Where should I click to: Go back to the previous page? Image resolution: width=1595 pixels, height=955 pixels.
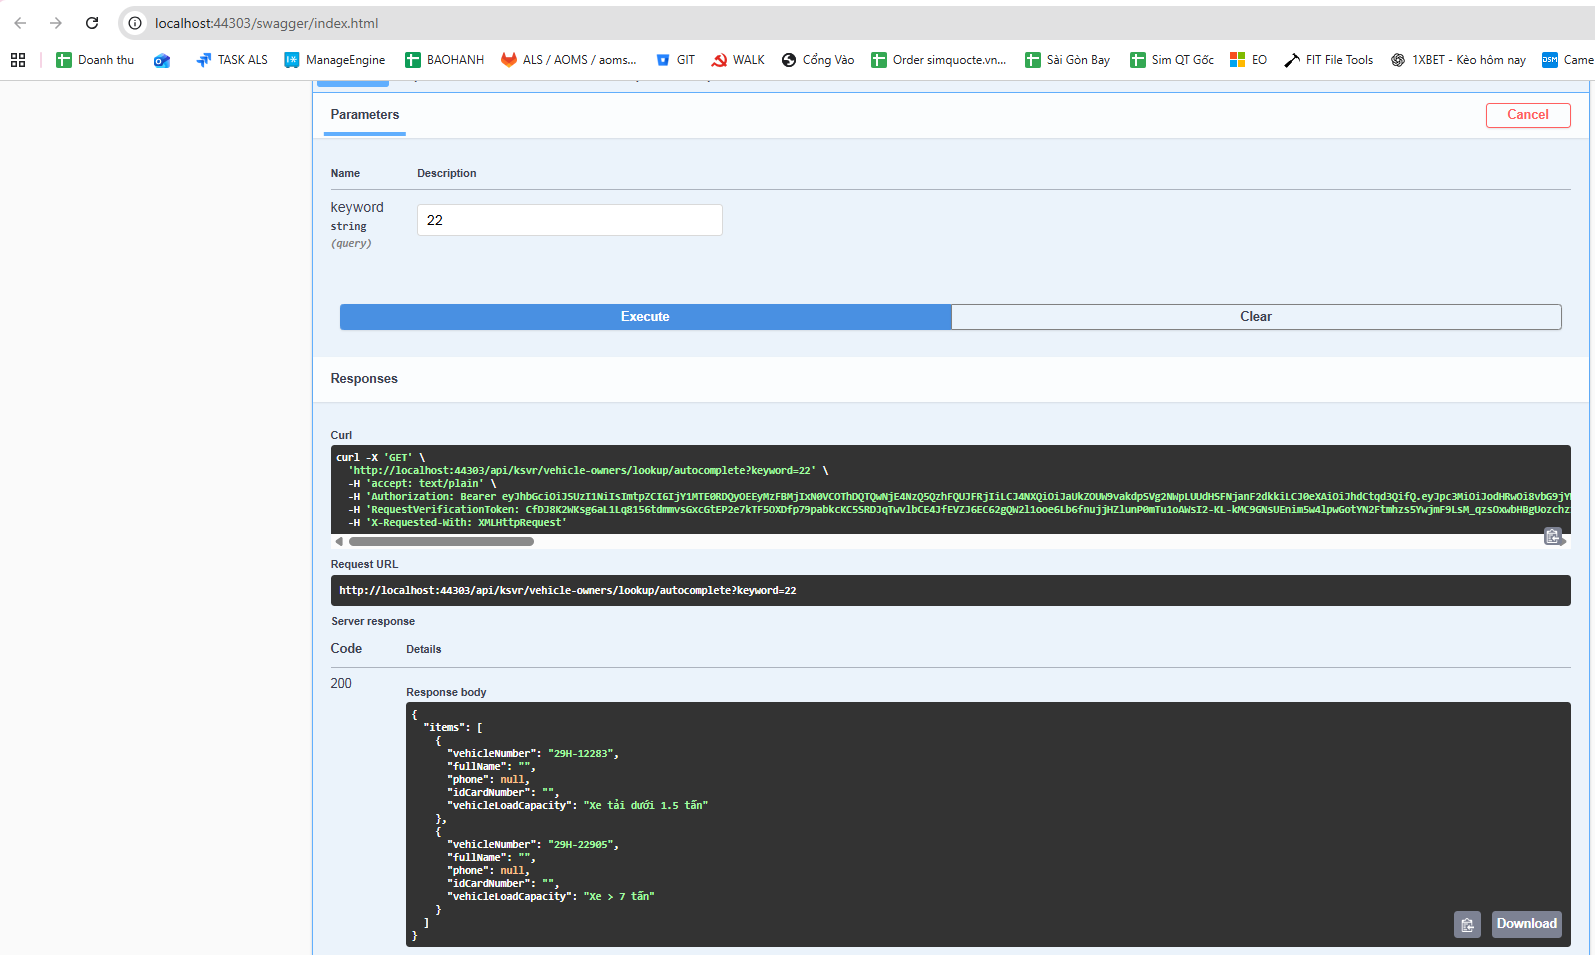point(20,23)
